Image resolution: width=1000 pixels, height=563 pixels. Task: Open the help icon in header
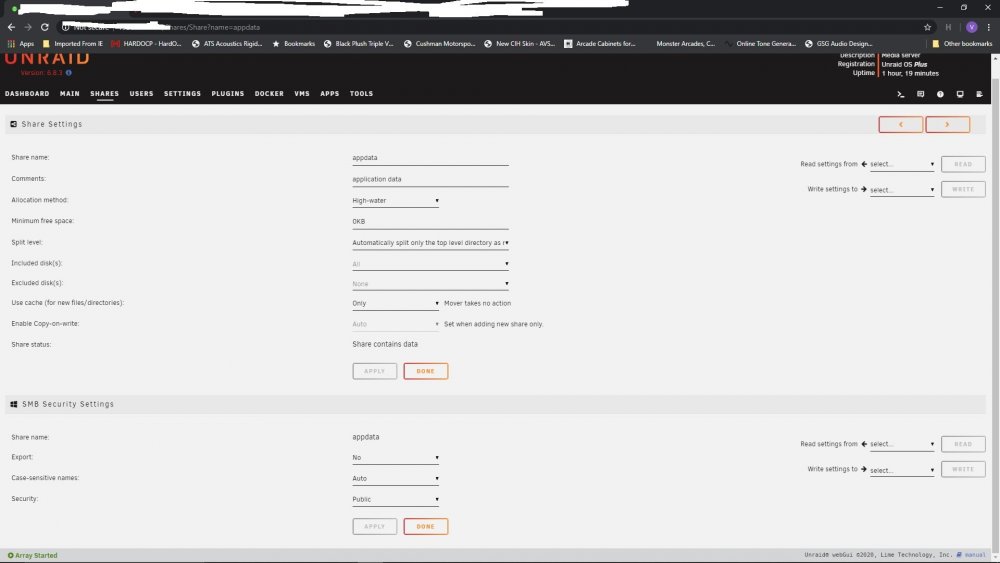coord(940,94)
